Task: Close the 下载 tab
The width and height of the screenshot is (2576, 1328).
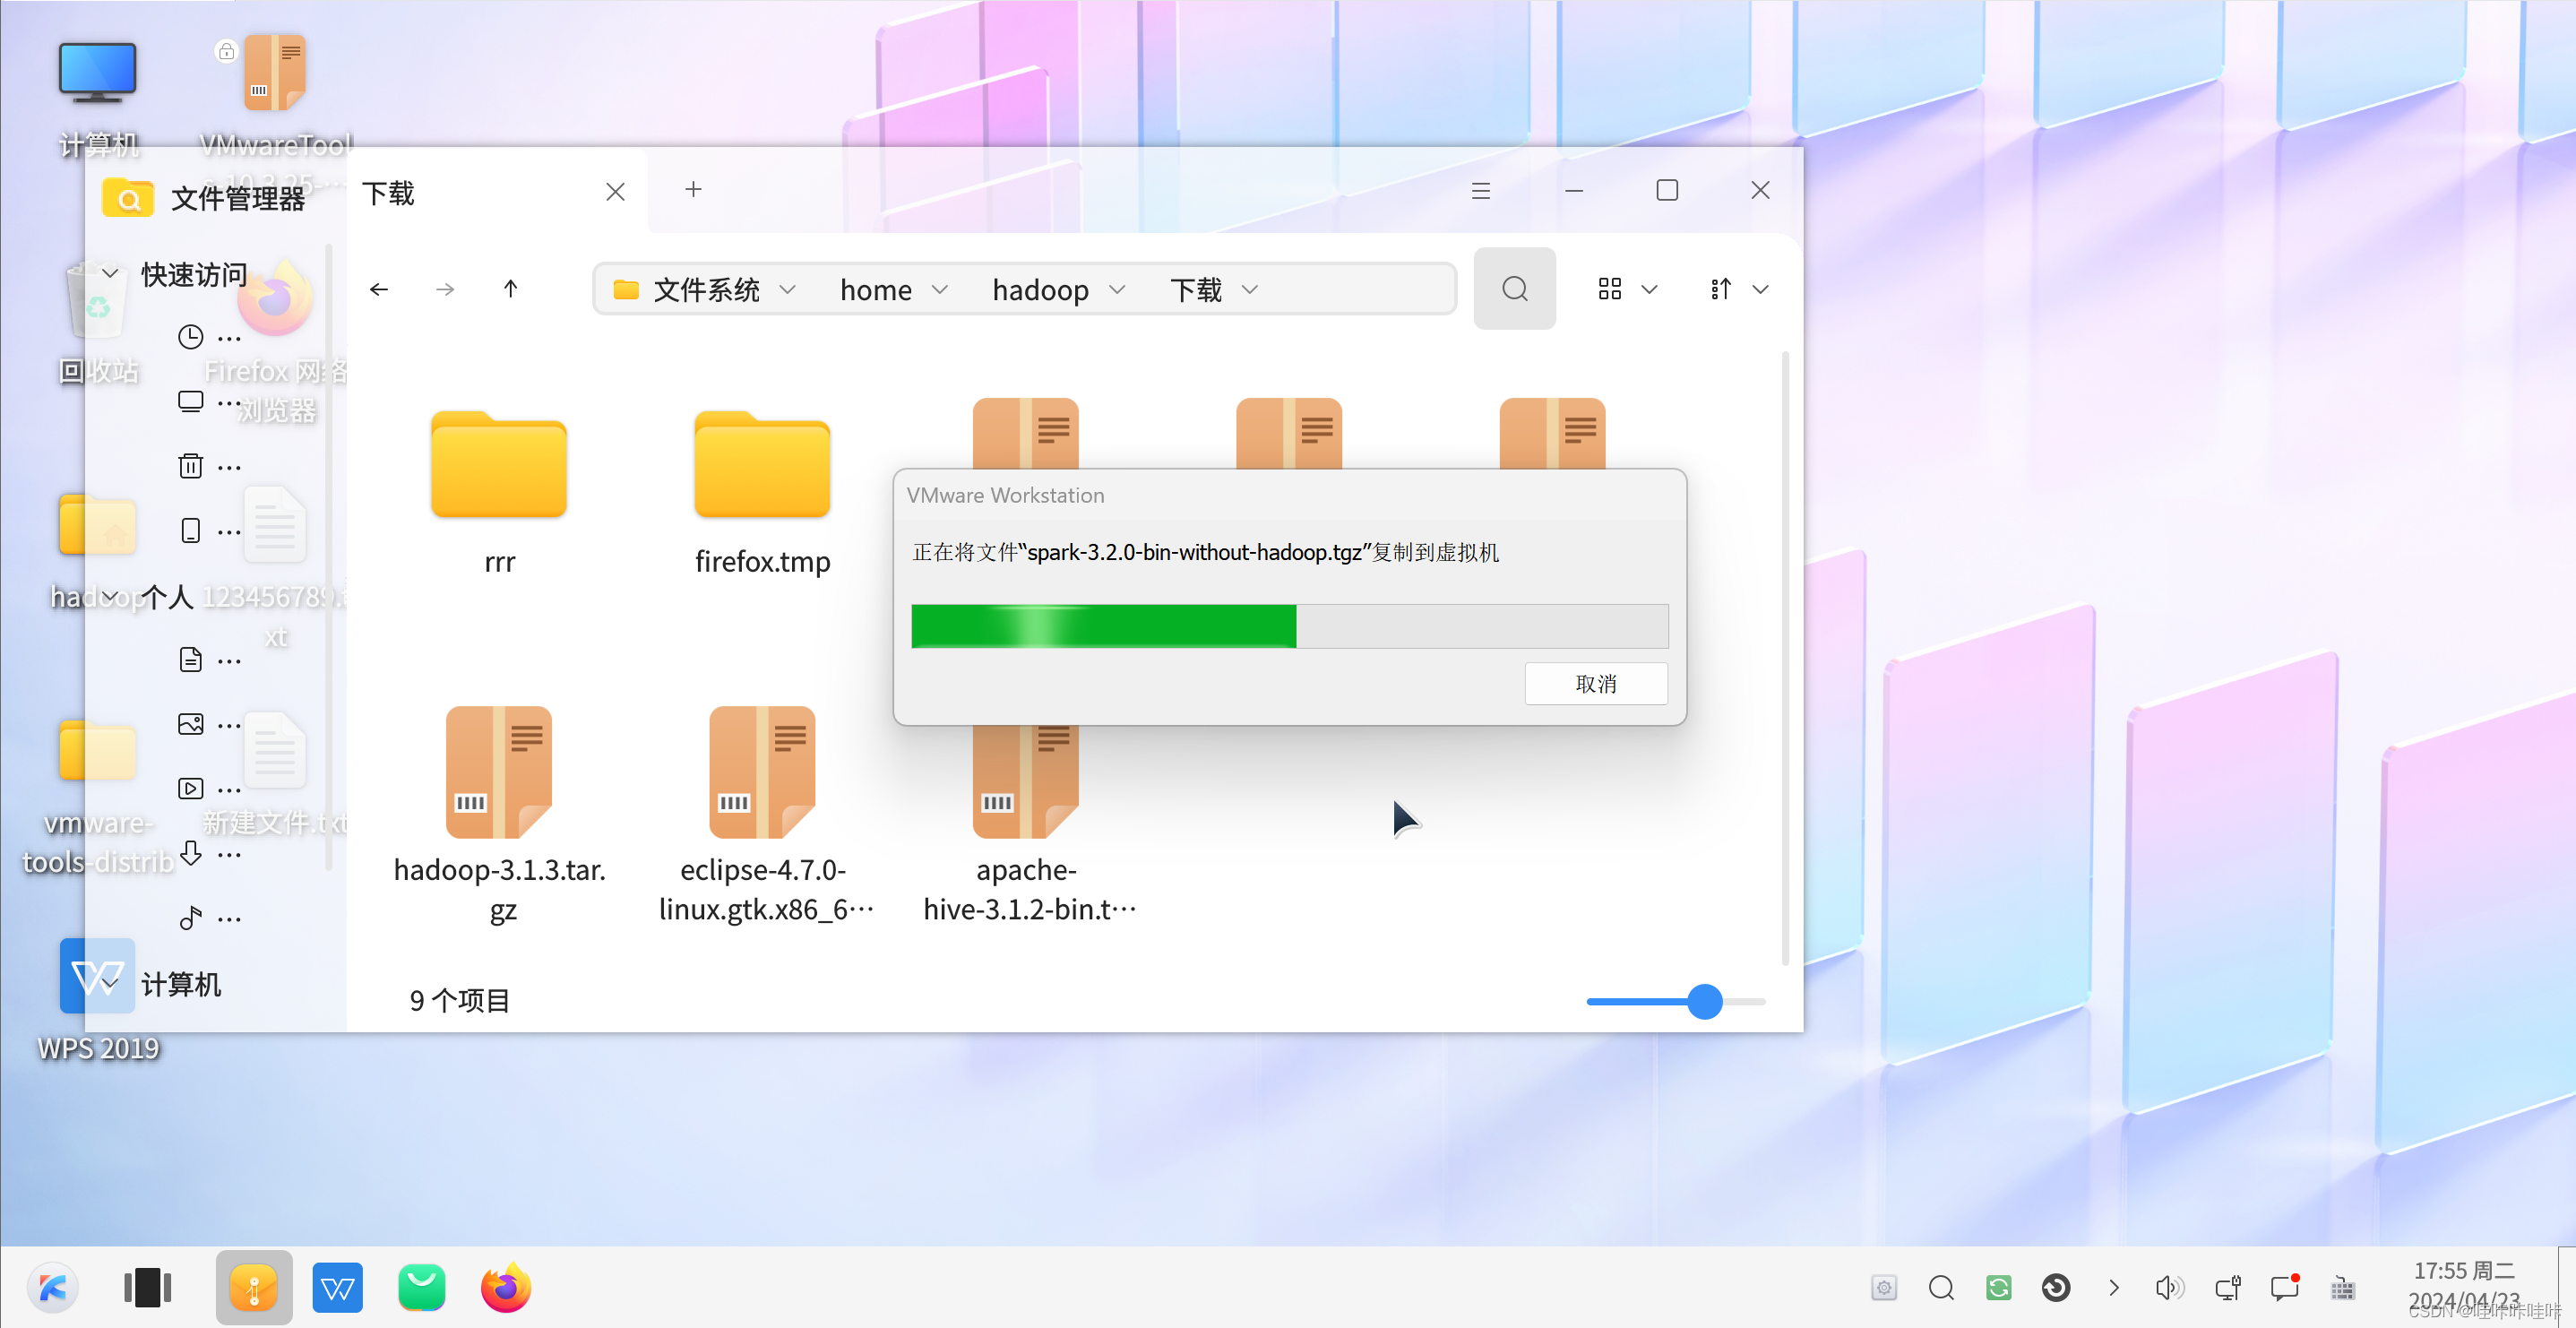Action: 615,192
